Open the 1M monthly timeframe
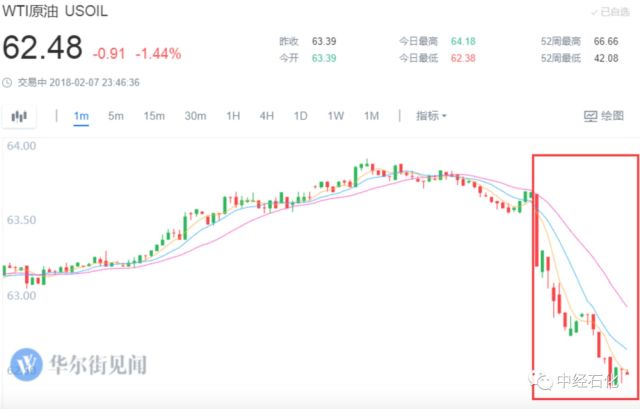Screen dimensions: 640x409 click(371, 116)
